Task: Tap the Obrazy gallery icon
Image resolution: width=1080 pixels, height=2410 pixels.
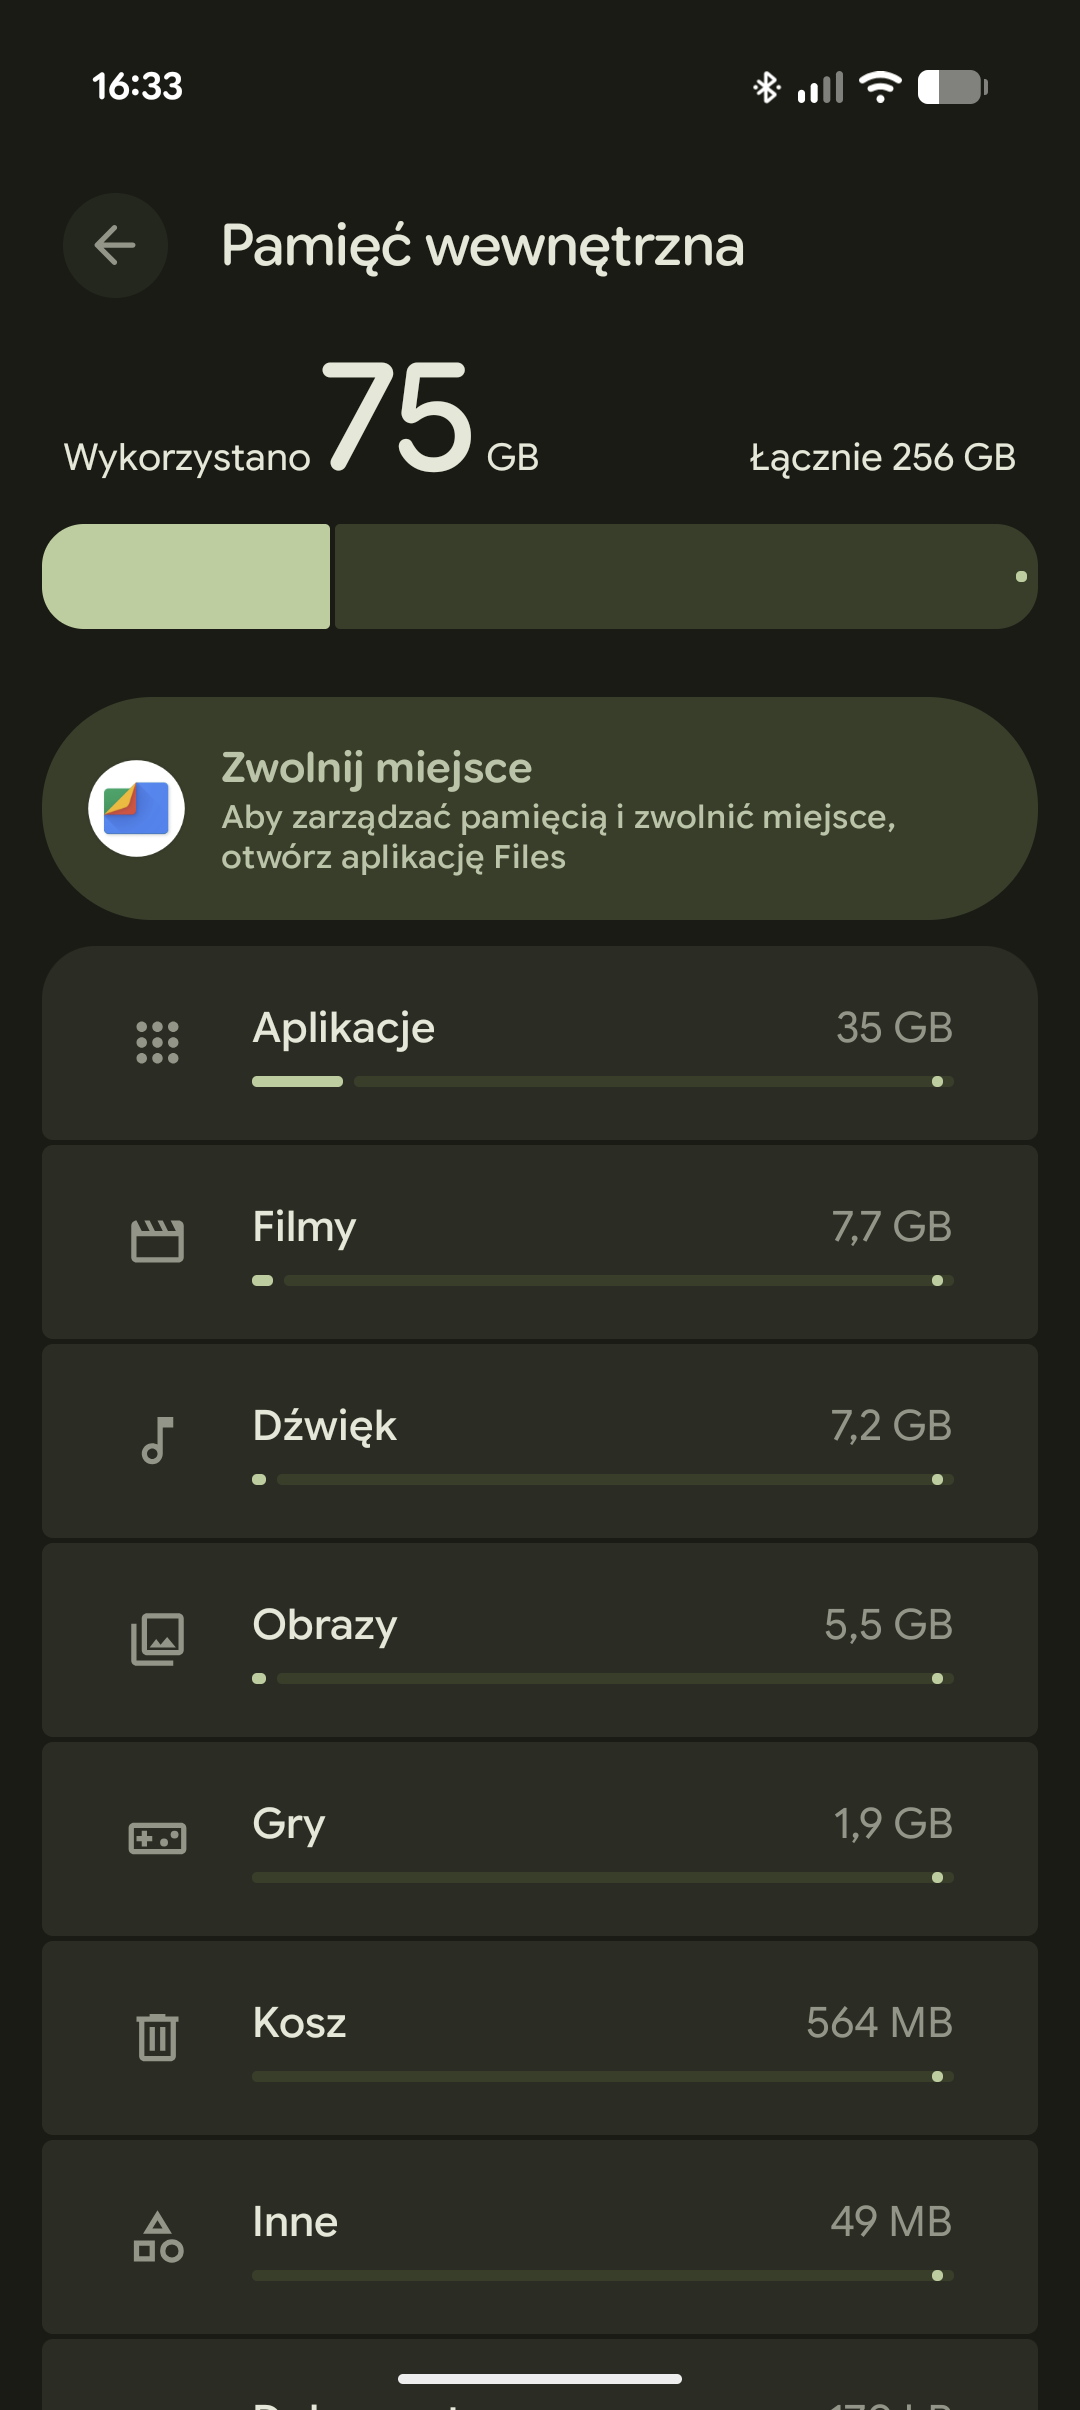Action: 157,1639
